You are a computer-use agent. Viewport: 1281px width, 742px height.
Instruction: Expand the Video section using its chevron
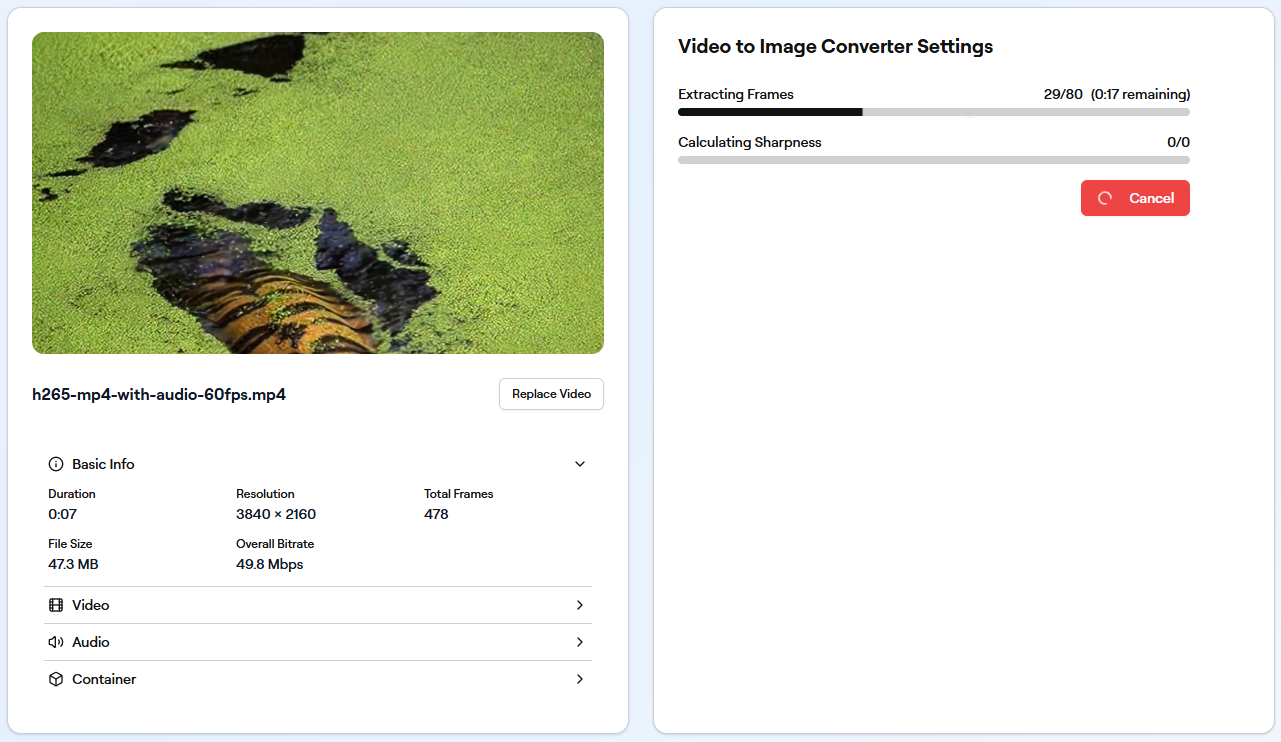[x=579, y=605]
